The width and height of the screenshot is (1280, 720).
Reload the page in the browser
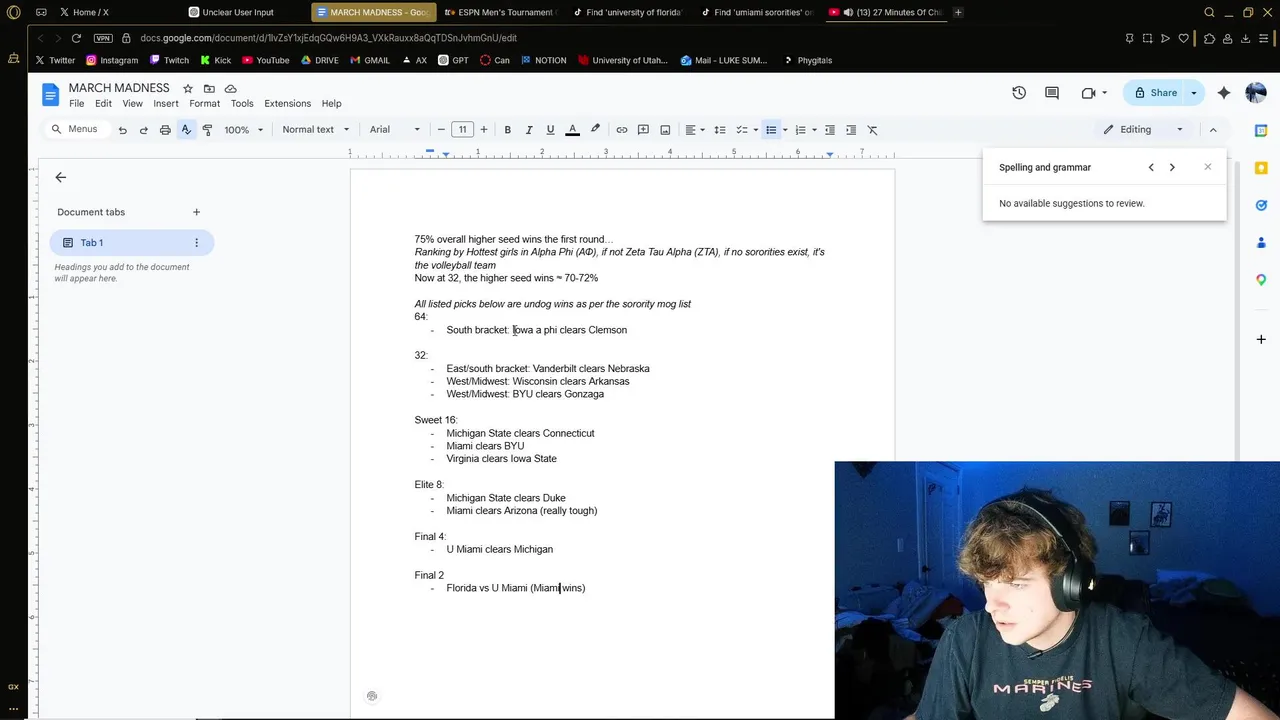pyautogui.click(x=76, y=38)
